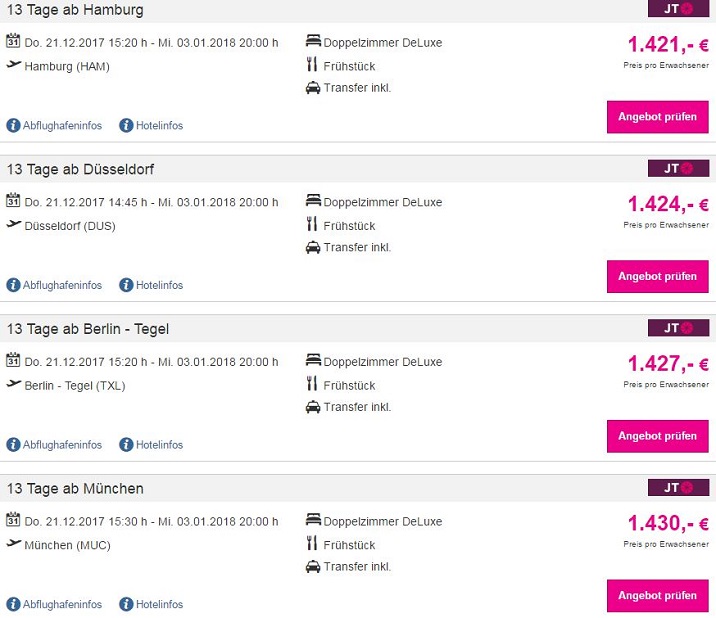Click the info icon beside Hamburg Hotelinfos
Image resolution: width=716 pixels, height=618 pixels.
pos(126,126)
